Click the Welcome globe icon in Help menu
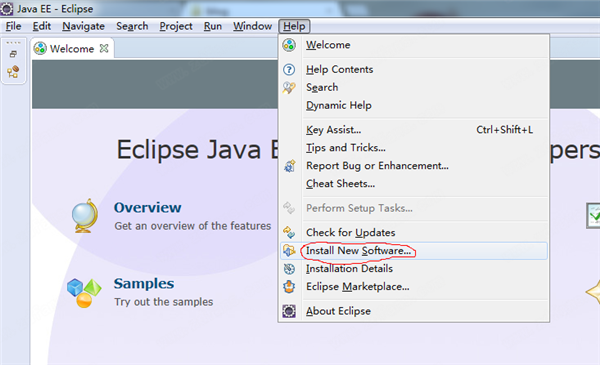Viewport: 600px width, 365px height. 289,45
